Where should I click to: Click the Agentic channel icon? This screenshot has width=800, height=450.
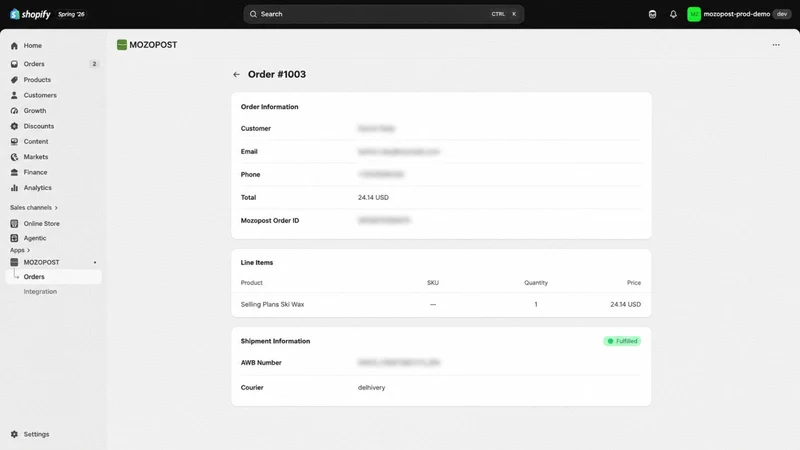[14, 238]
